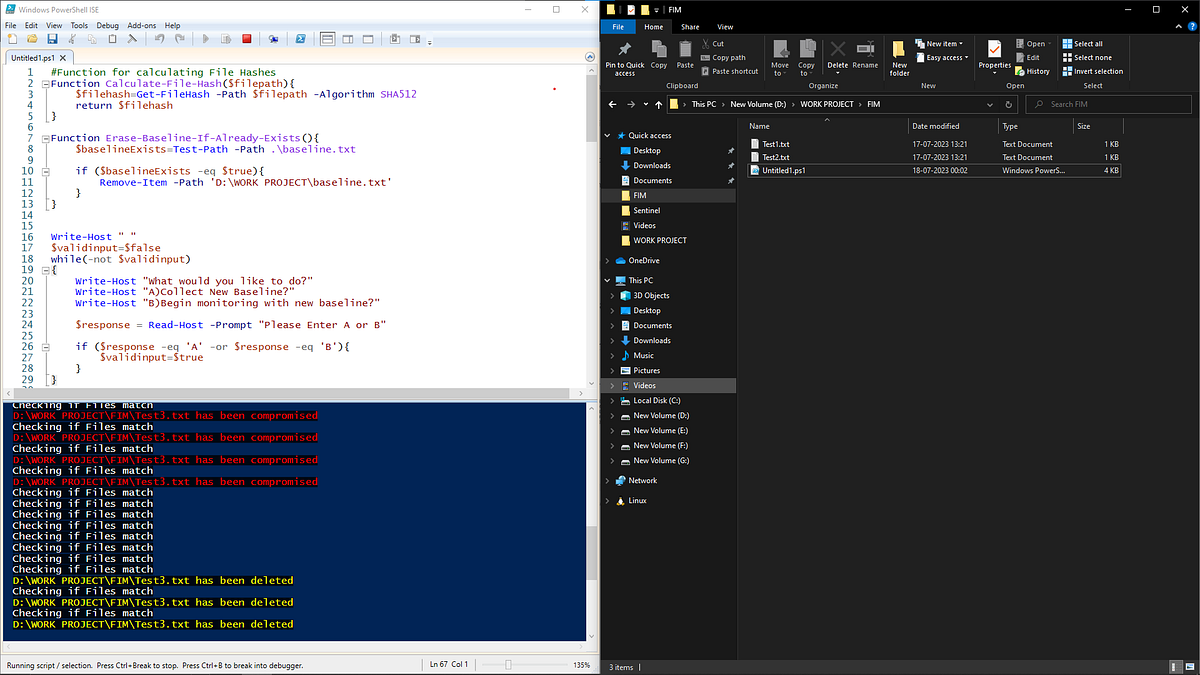1200x675 pixels.
Task: Stop the running script with red square
Action: (246, 39)
